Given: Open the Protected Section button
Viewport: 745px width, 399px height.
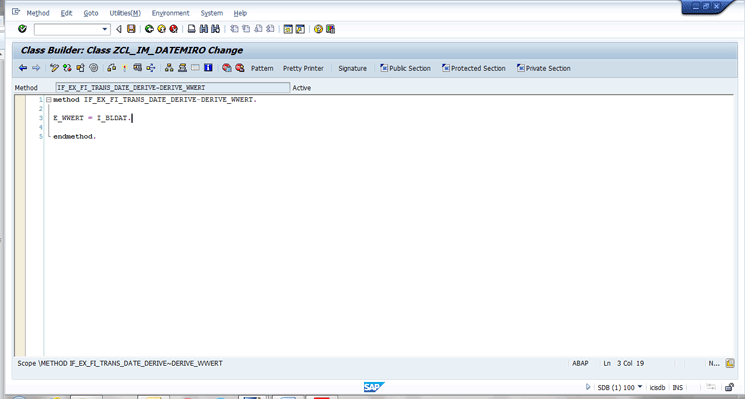Looking at the screenshot, I should 474,68.
